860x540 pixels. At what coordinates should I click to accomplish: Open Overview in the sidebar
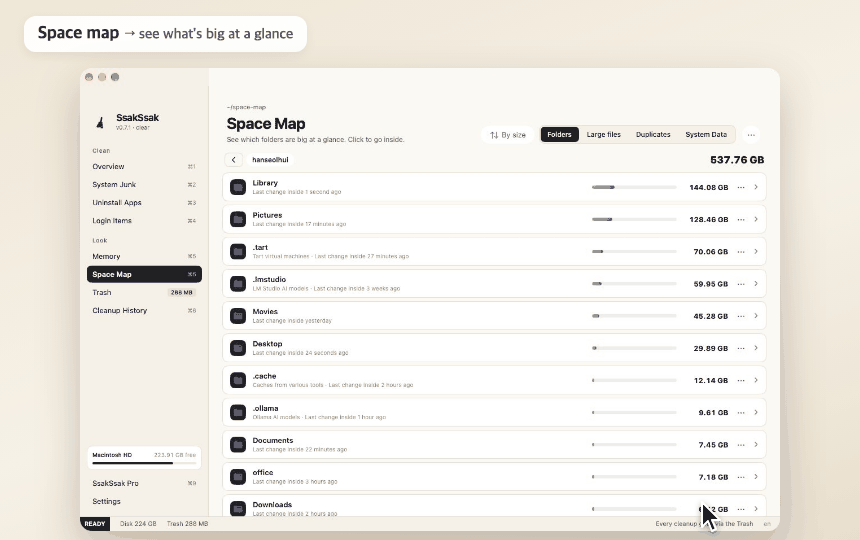(x=144, y=167)
